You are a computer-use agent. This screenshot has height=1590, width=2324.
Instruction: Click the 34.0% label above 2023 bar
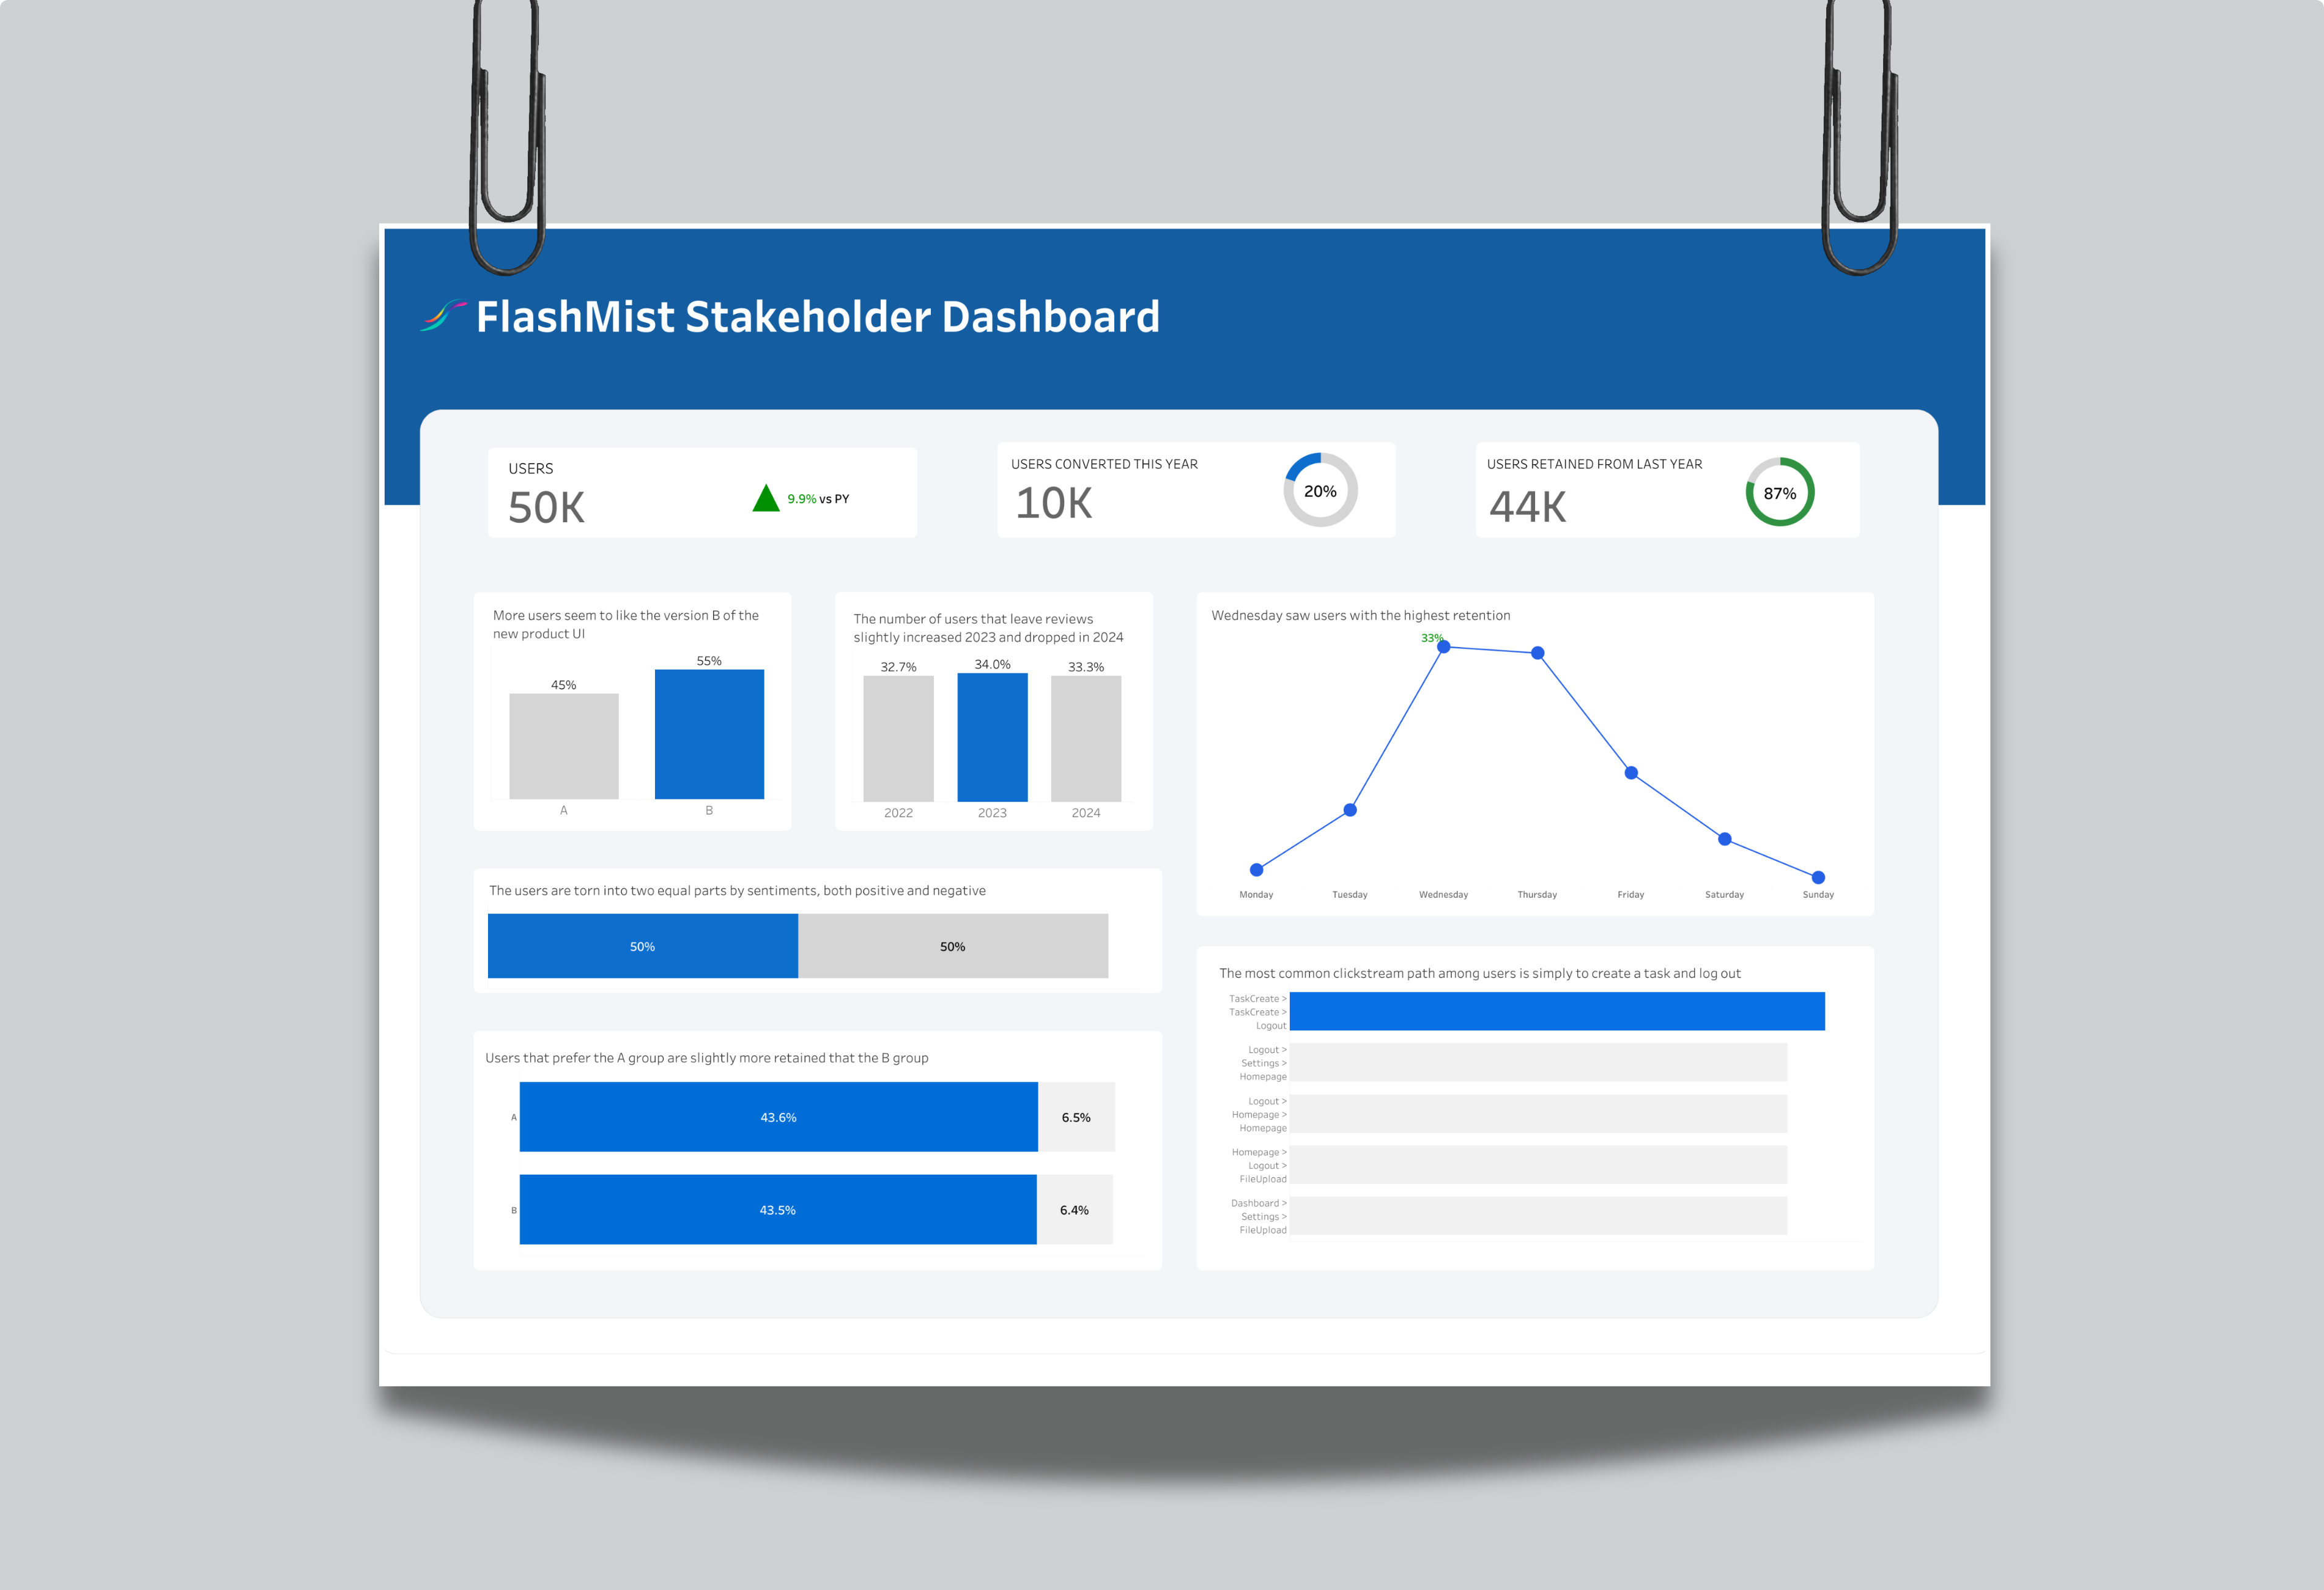(993, 664)
